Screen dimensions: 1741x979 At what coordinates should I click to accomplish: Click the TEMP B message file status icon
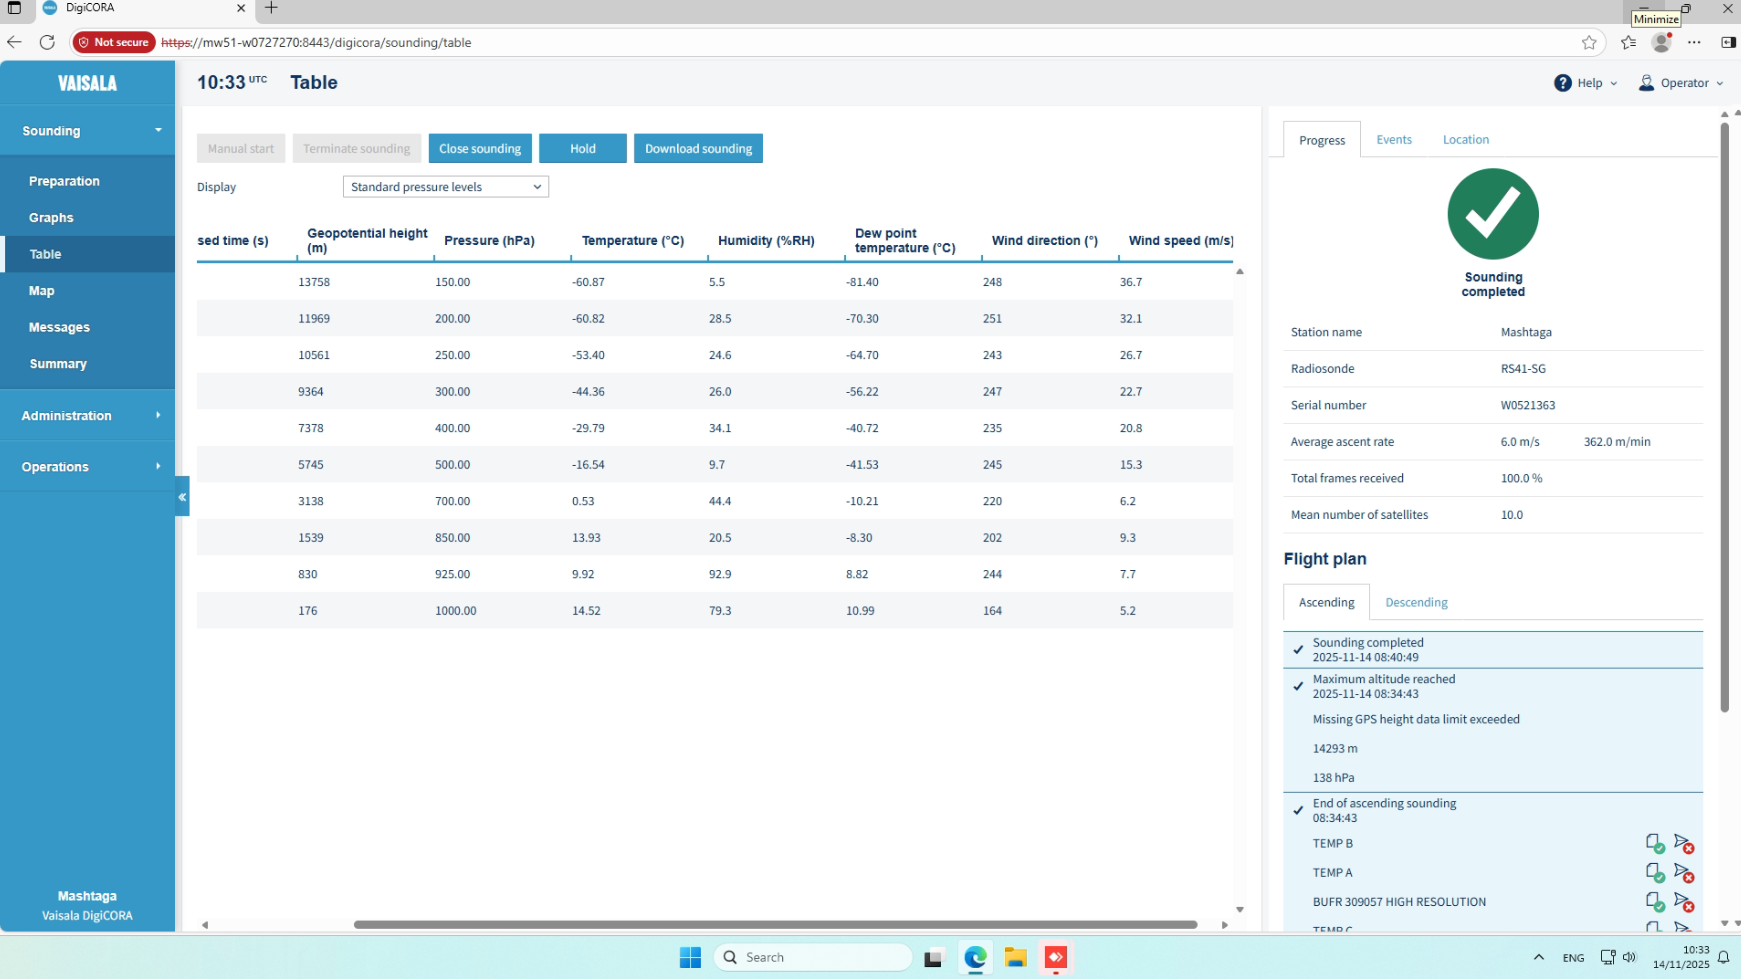[x=1654, y=843]
